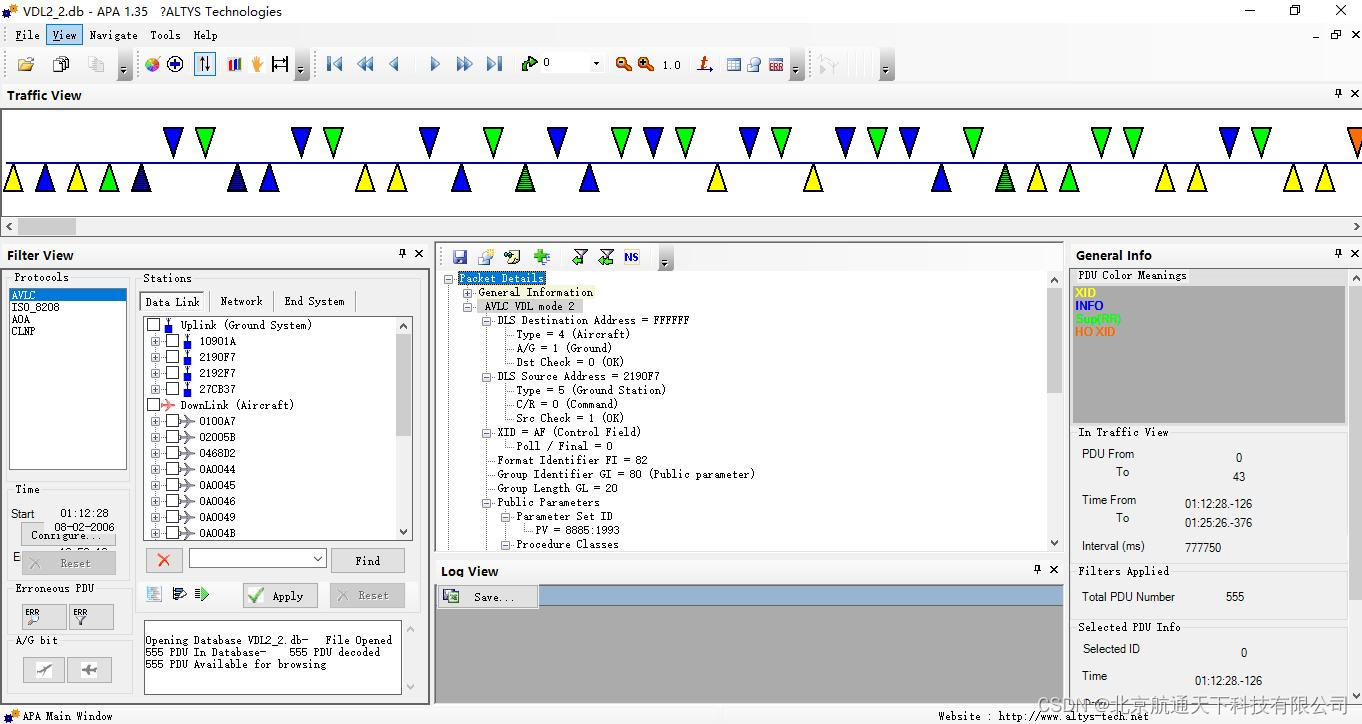Check aircraft 0100A7 checkbox
The width and height of the screenshot is (1362, 724).
(x=172, y=421)
